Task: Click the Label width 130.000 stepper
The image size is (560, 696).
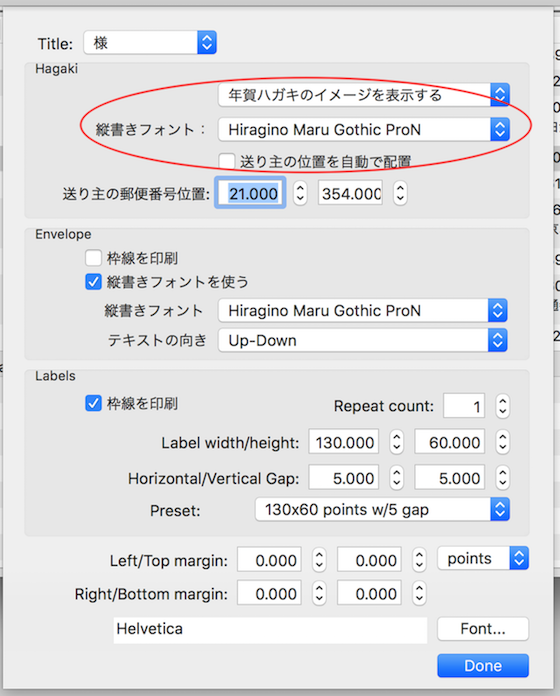Action: click(x=396, y=442)
